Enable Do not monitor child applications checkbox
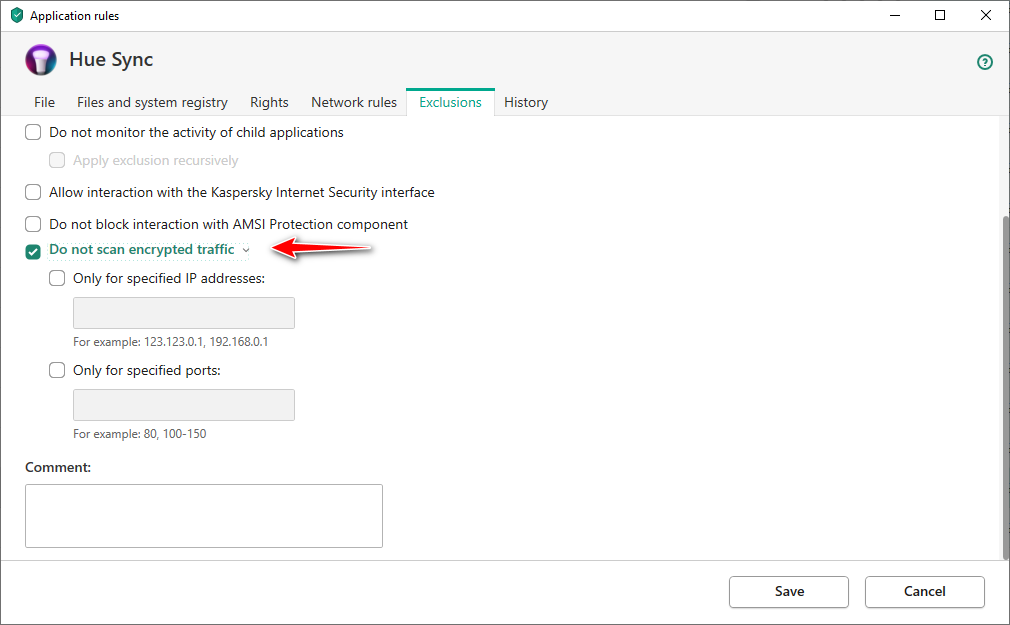 click(33, 132)
